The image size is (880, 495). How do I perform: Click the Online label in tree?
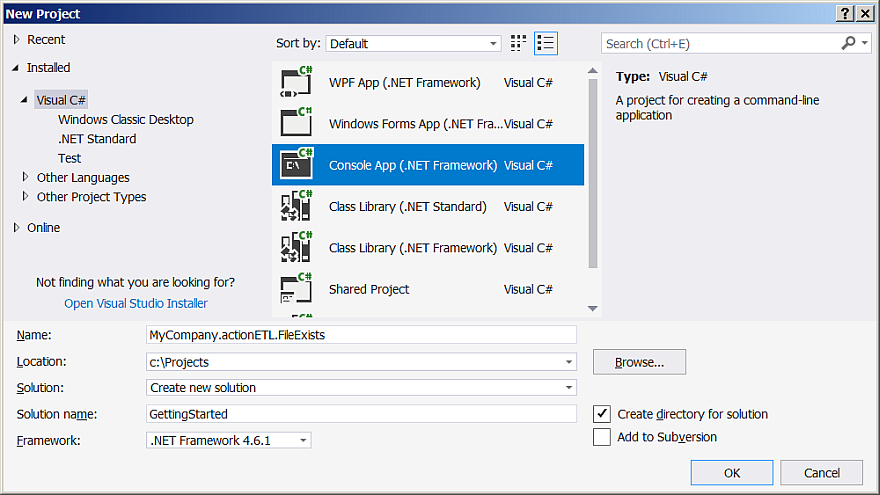tap(43, 227)
